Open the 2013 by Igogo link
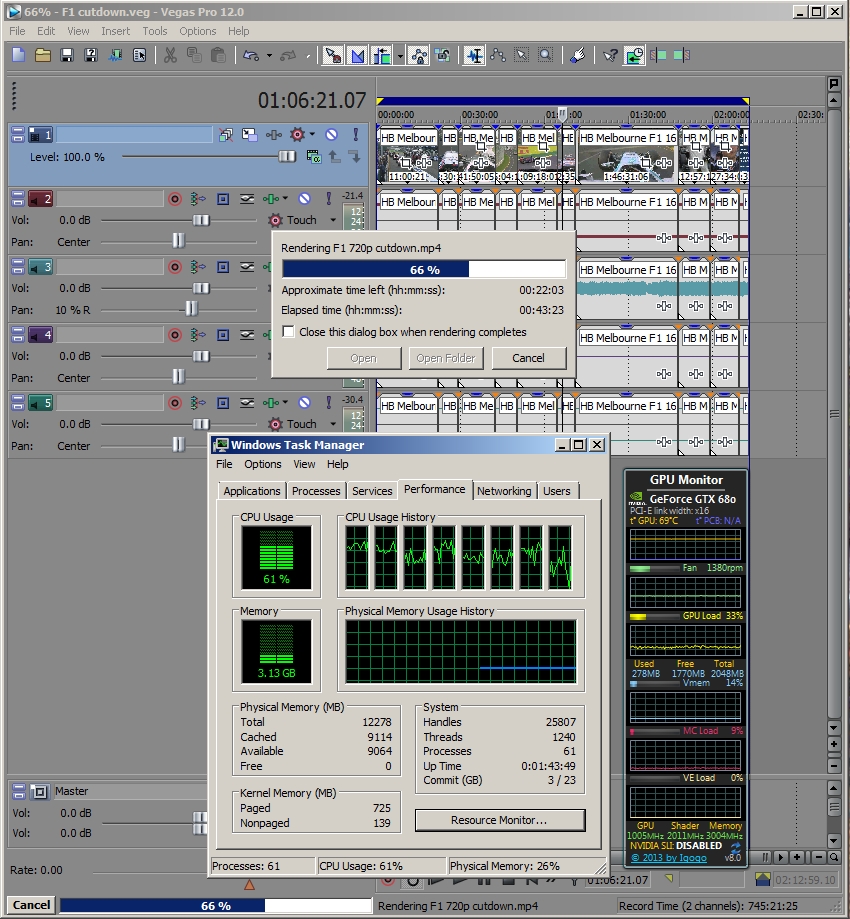 tap(668, 857)
